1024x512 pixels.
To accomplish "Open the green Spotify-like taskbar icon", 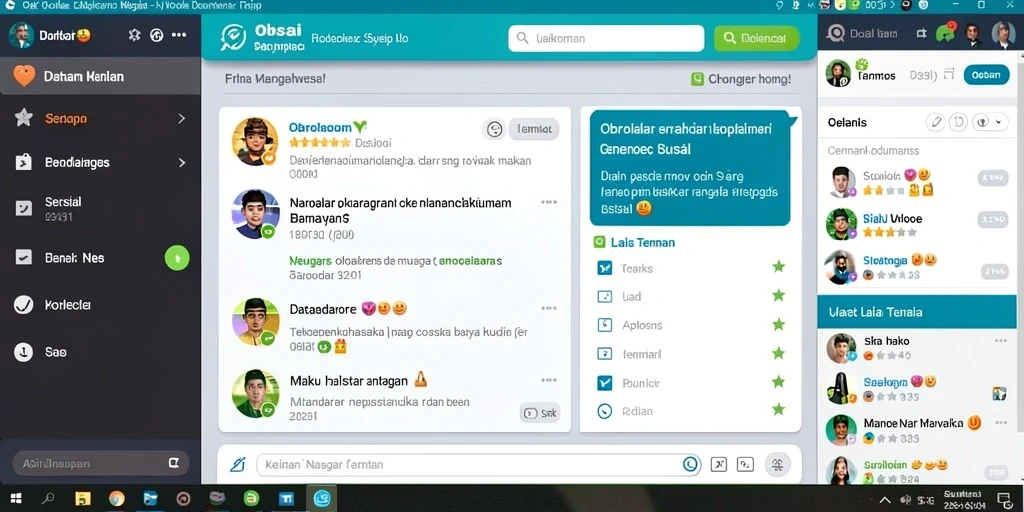I will [251, 499].
